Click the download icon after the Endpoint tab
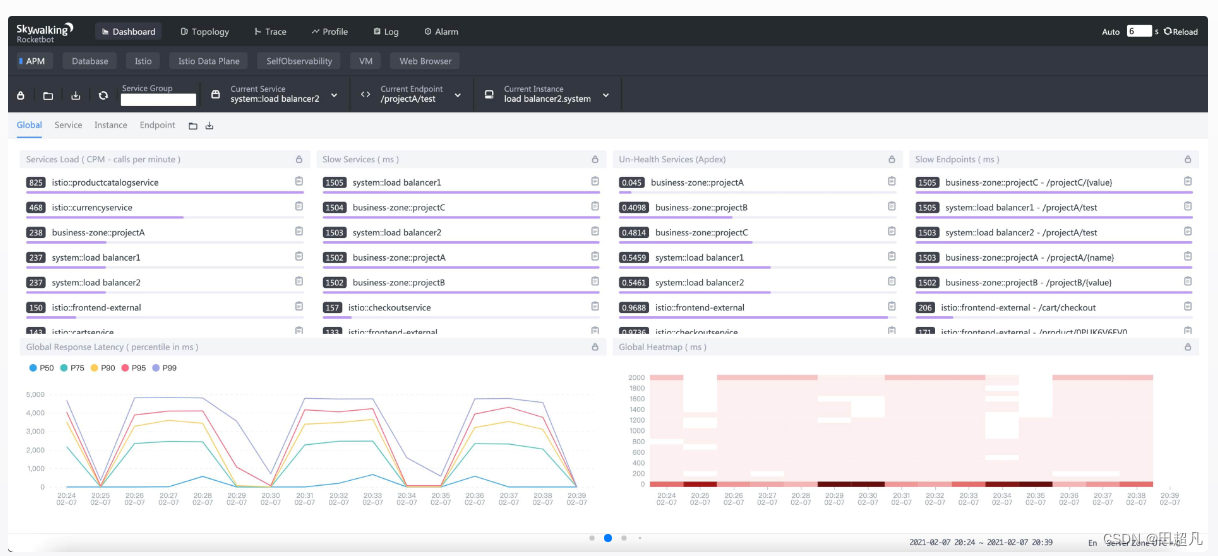The image size is (1218, 556). click(209, 126)
